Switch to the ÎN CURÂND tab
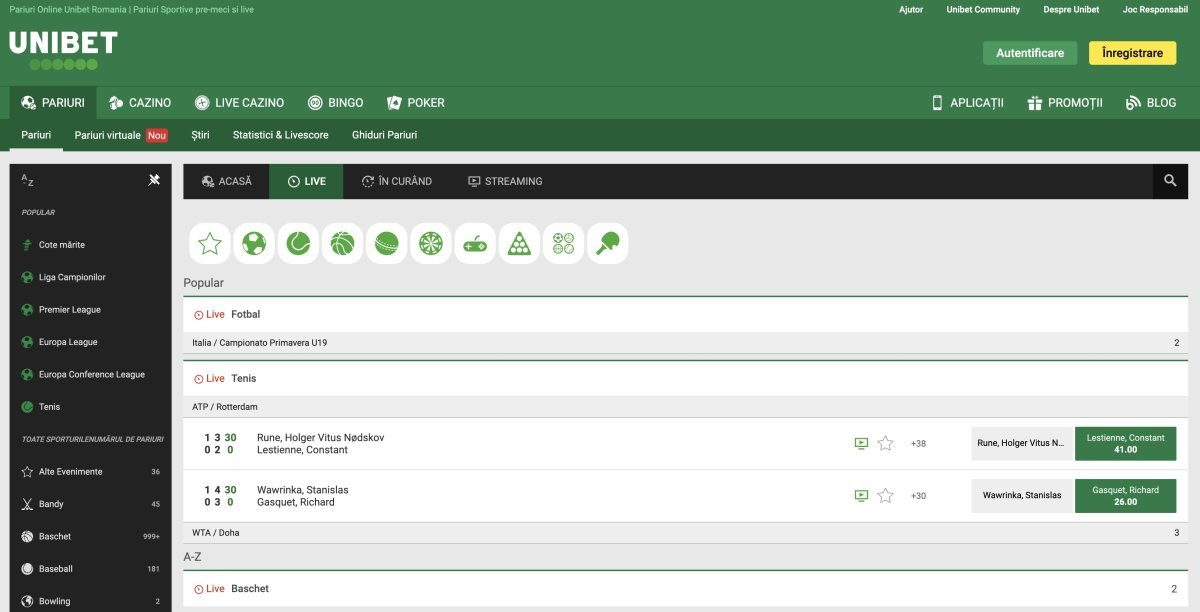The width and height of the screenshot is (1200, 612). coord(397,181)
